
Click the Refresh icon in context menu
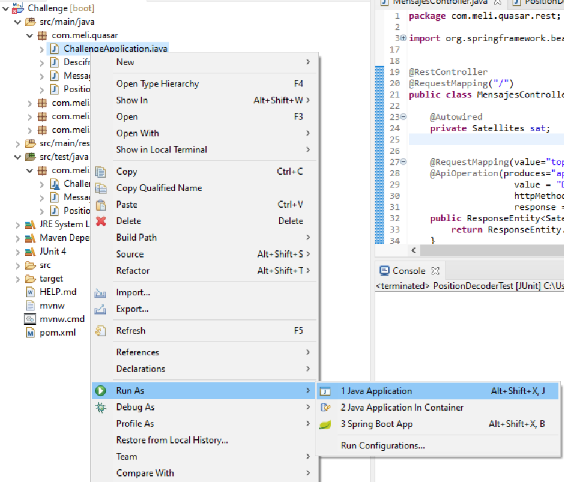pos(101,331)
